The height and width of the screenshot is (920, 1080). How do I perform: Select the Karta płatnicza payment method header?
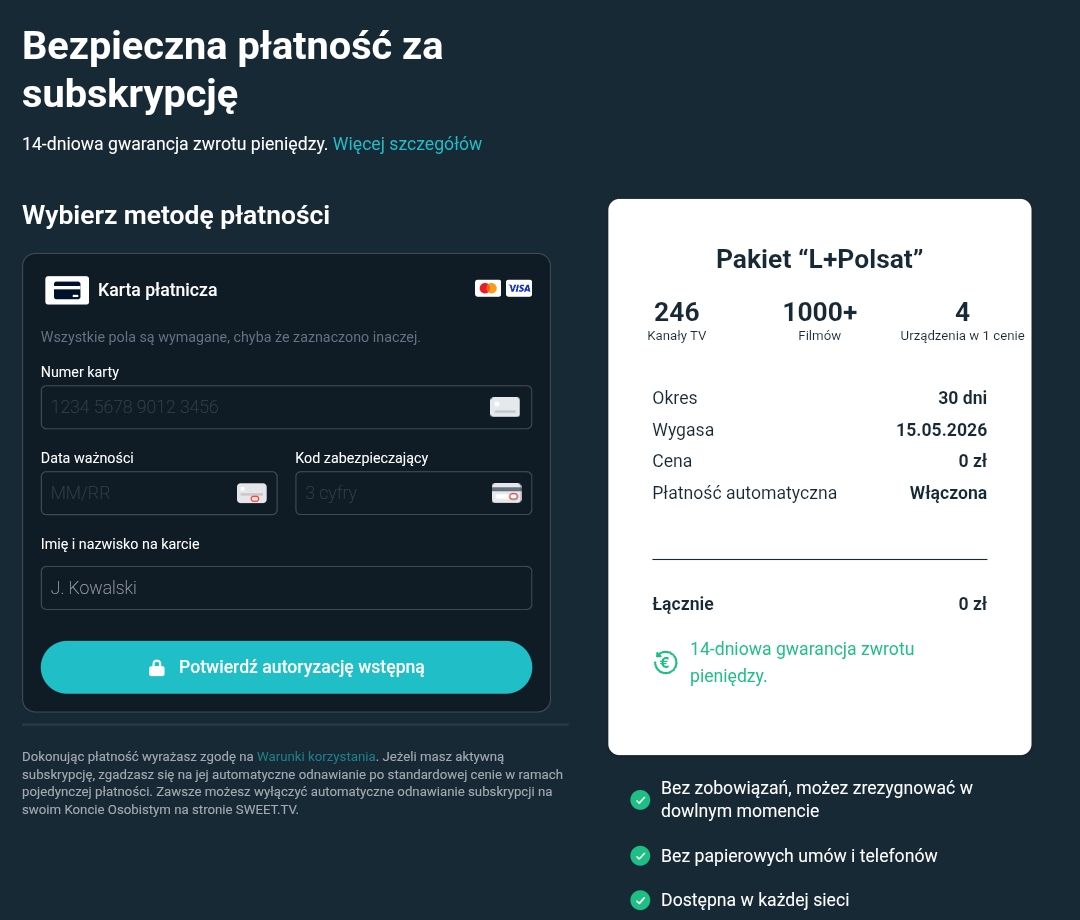(x=157, y=290)
